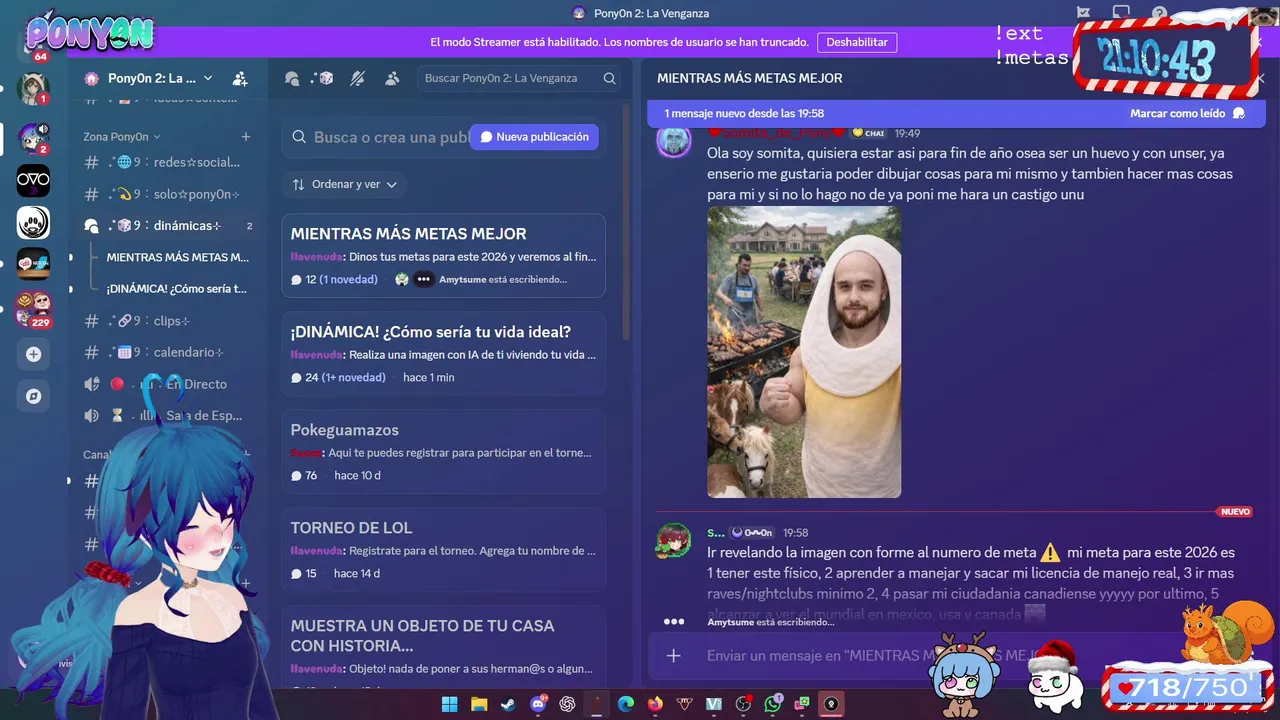
Task: Open the Ordenar y ver dropdown
Action: [x=344, y=184]
